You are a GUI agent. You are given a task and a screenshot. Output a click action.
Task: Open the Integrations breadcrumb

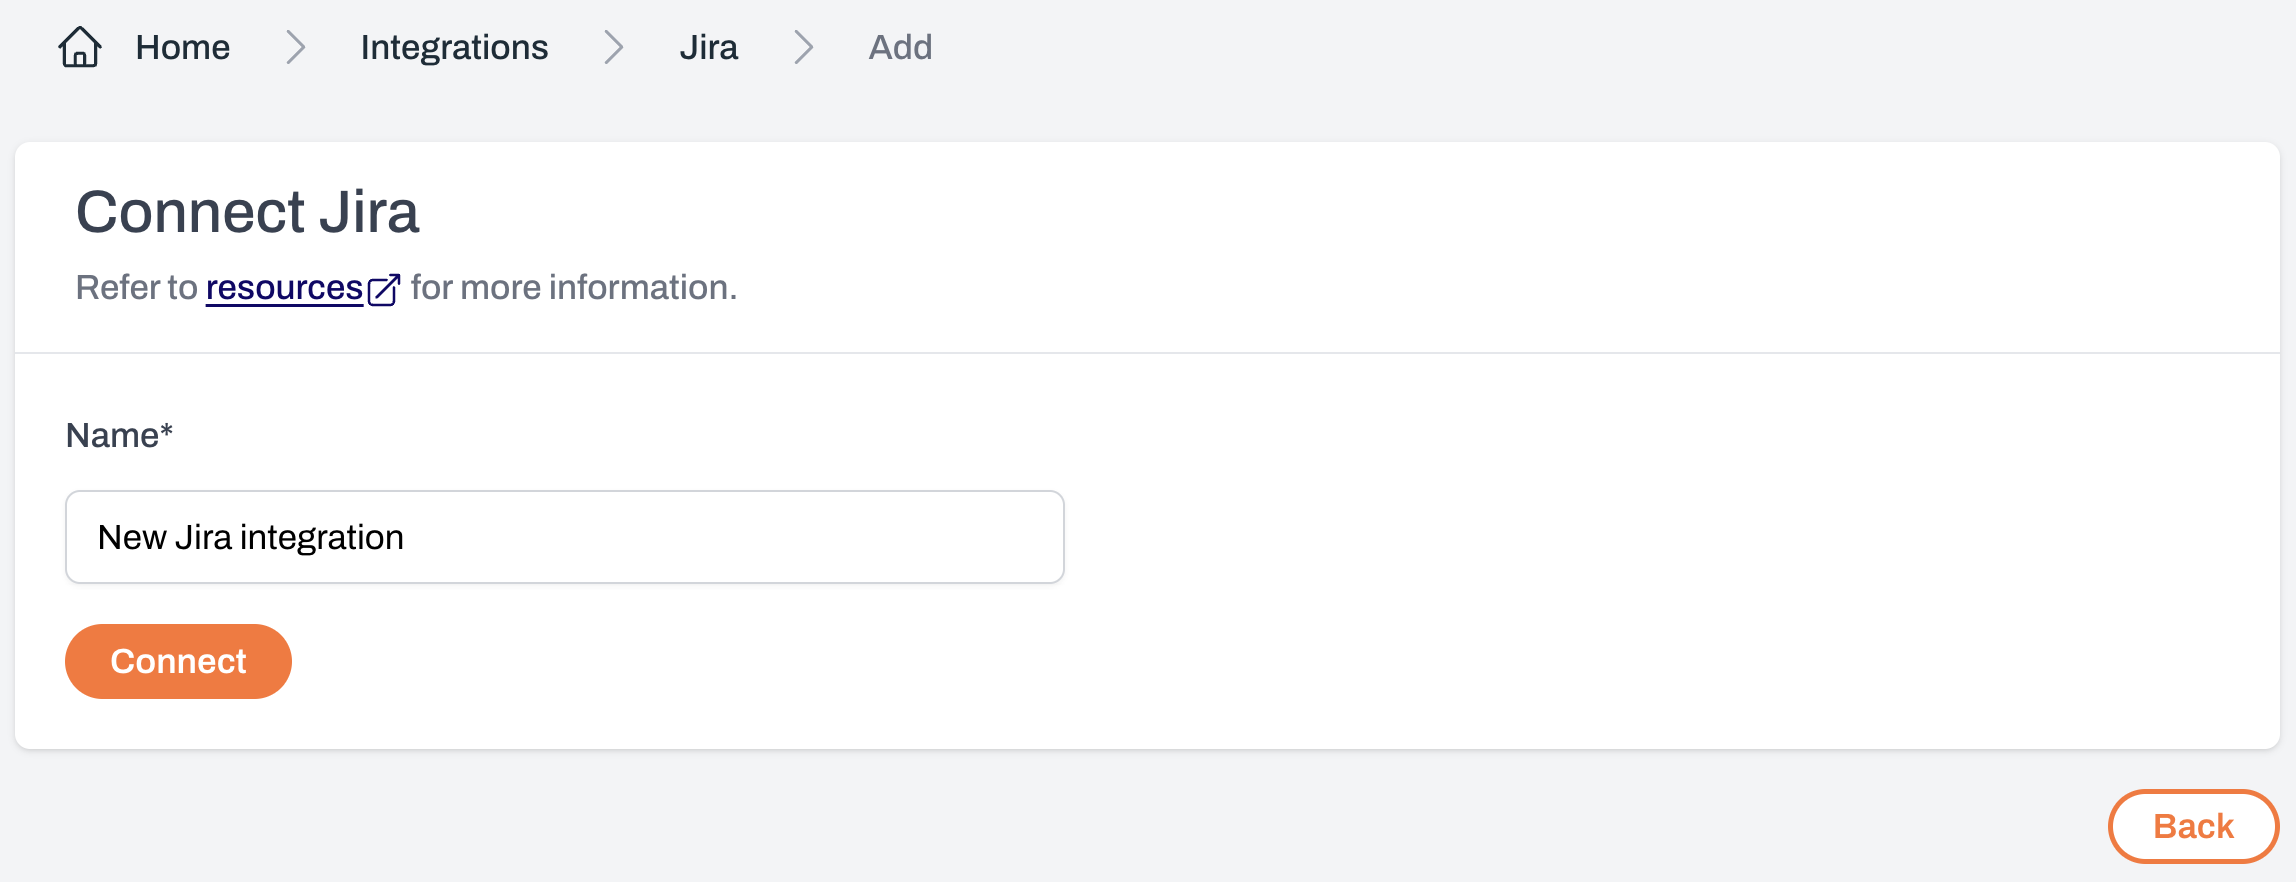[454, 47]
